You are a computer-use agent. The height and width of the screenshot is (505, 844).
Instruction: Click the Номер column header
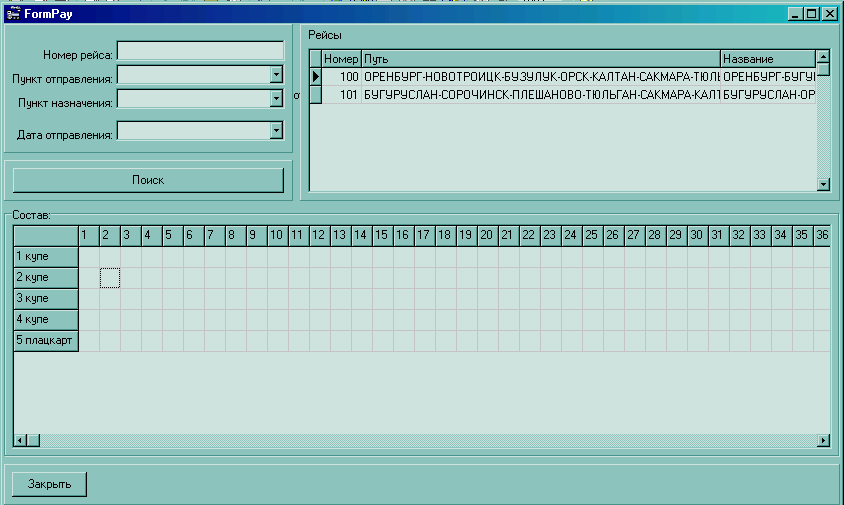click(x=341, y=59)
